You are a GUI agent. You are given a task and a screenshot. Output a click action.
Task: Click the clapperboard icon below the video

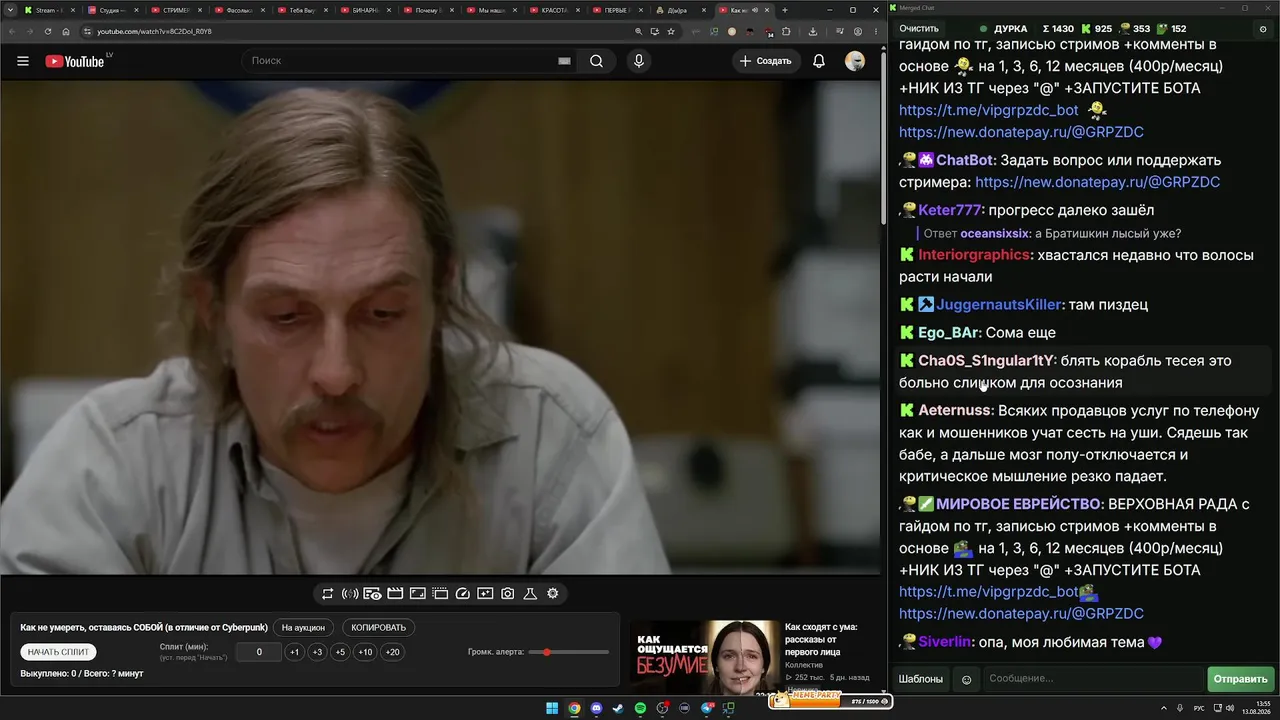(x=395, y=594)
